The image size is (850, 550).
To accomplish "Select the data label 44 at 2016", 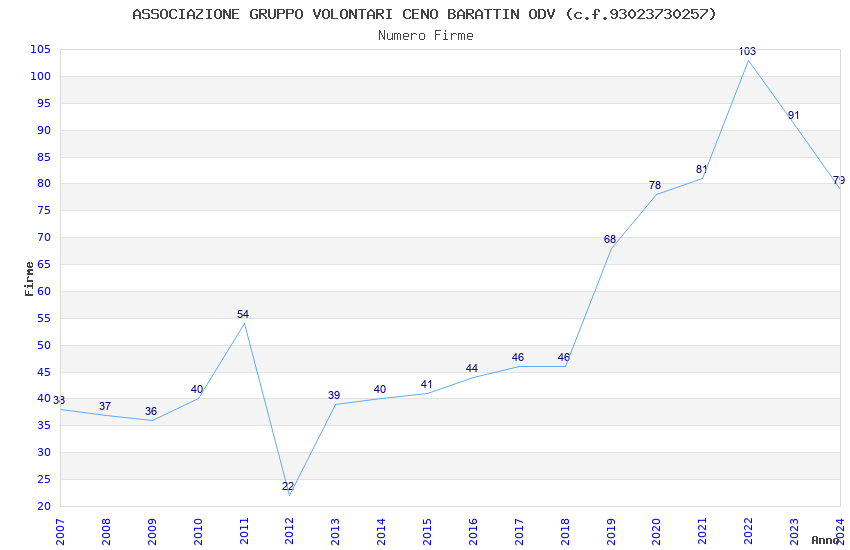I will 472,368.
